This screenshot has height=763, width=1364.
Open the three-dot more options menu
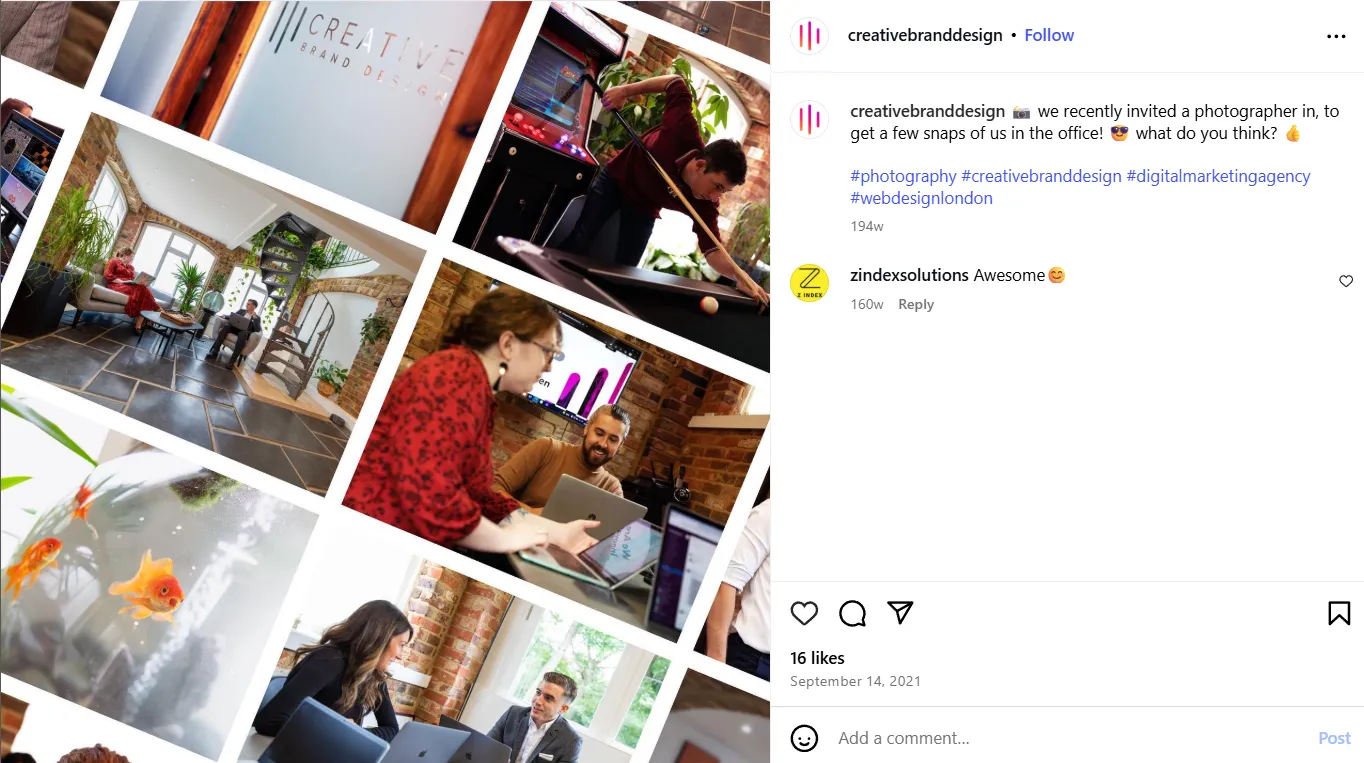pyautogui.click(x=1336, y=36)
